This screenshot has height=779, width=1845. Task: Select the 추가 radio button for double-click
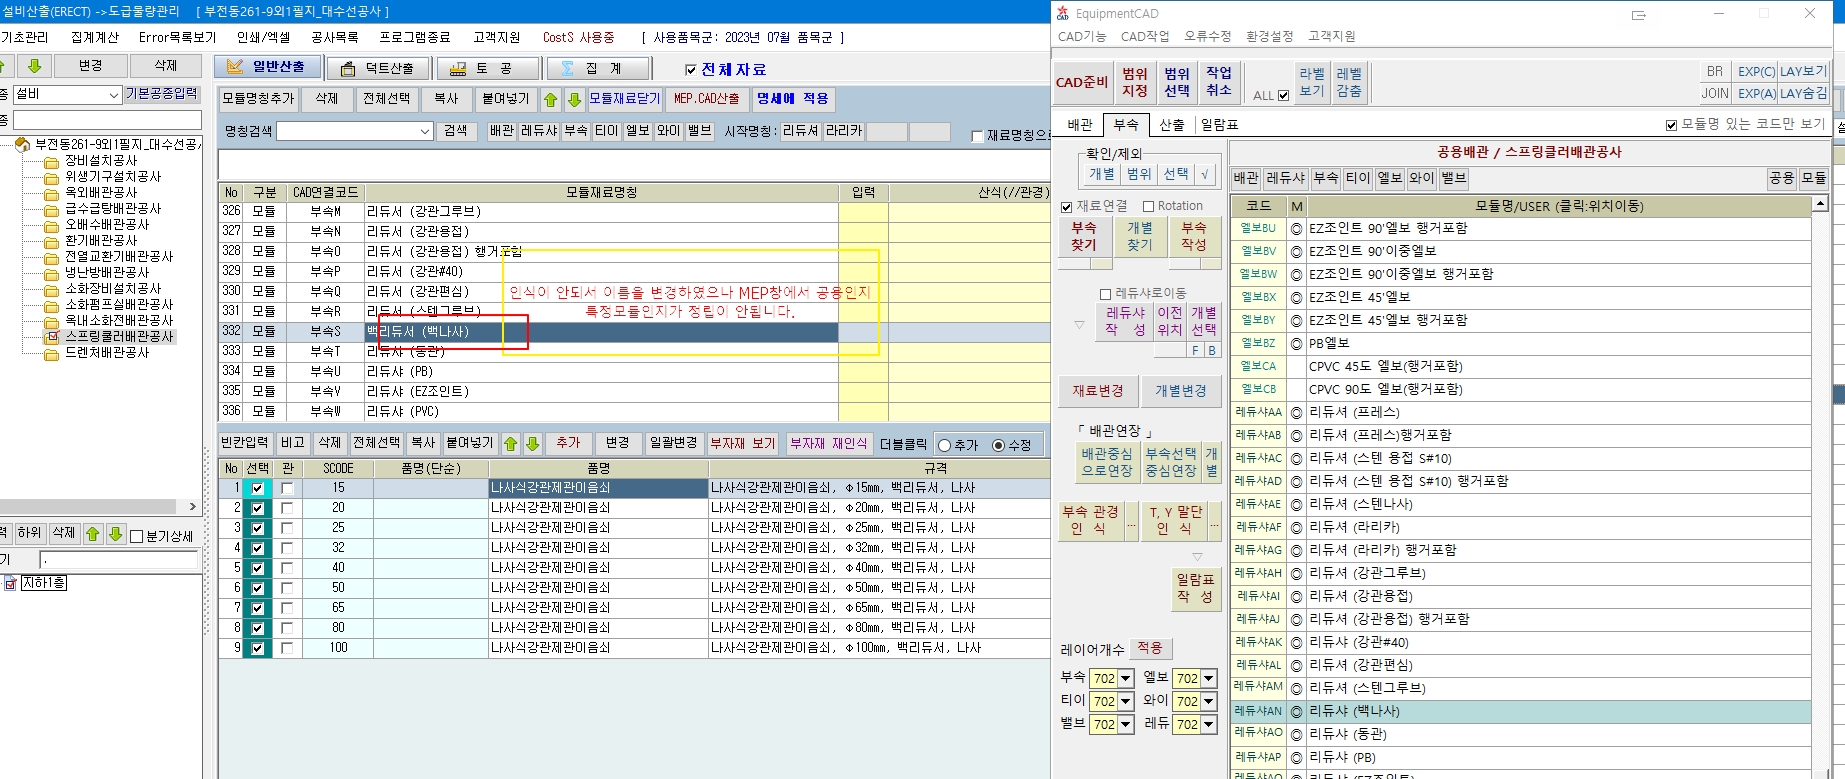click(x=944, y=445)
